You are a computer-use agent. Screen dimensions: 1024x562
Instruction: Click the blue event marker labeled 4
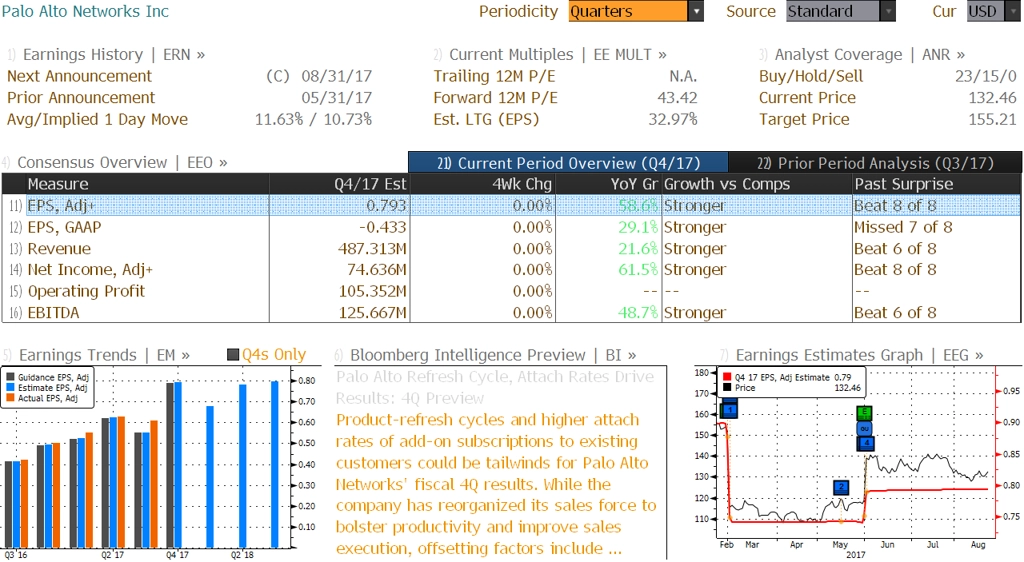865,443
